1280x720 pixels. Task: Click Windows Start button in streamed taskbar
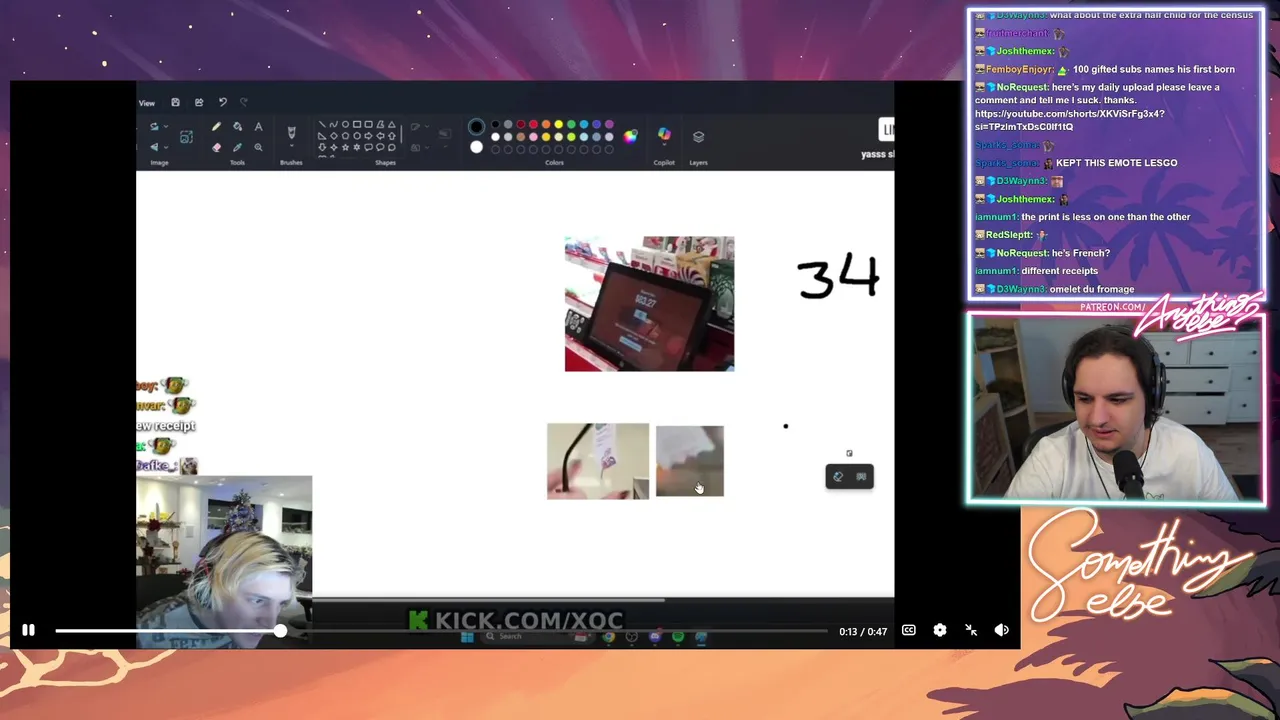tap(467, 636)
